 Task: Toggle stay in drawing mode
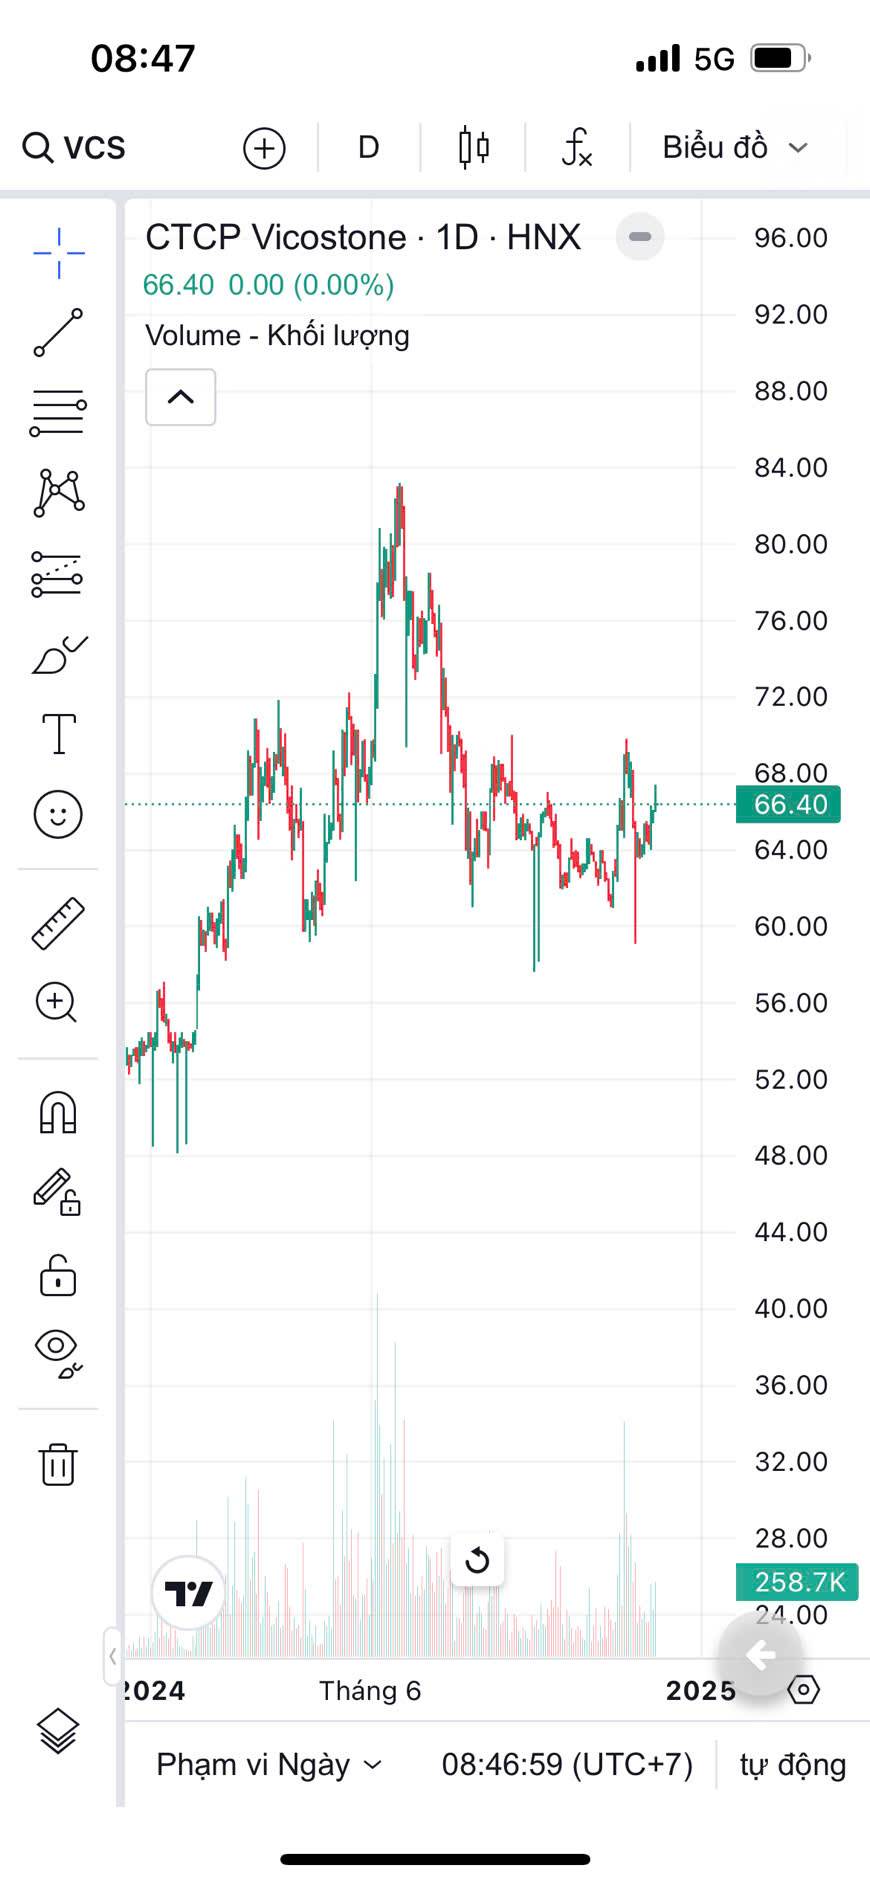57,1192
